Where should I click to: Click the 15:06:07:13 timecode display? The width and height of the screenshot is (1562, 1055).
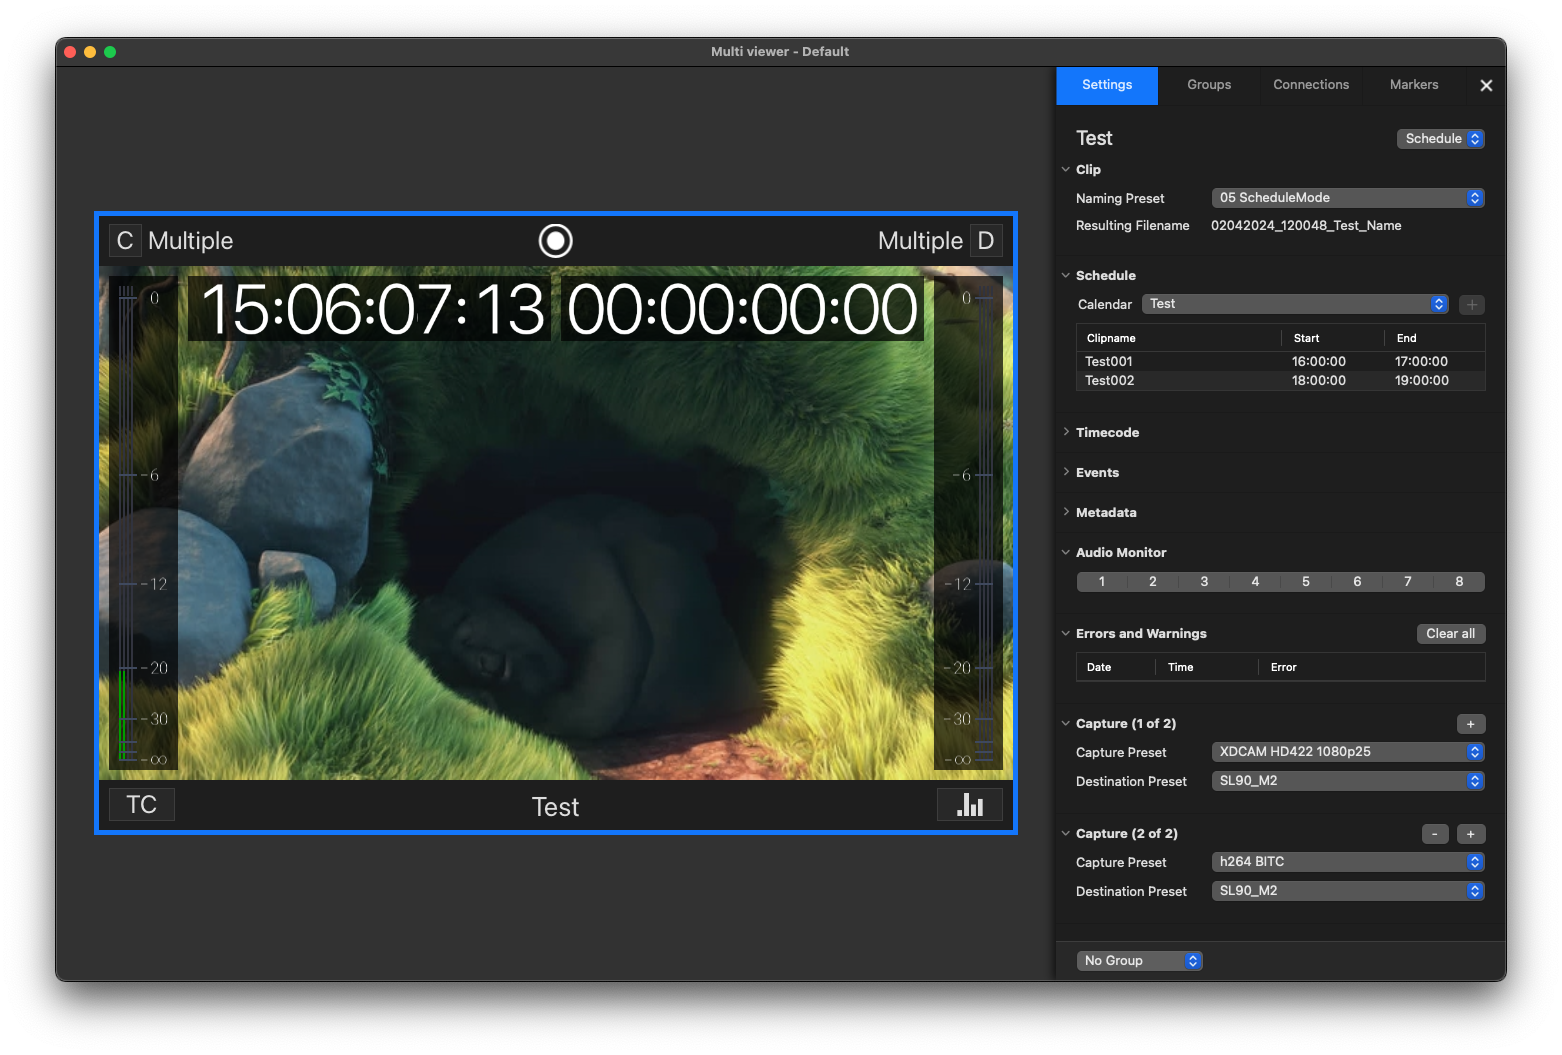pos(372,310)
